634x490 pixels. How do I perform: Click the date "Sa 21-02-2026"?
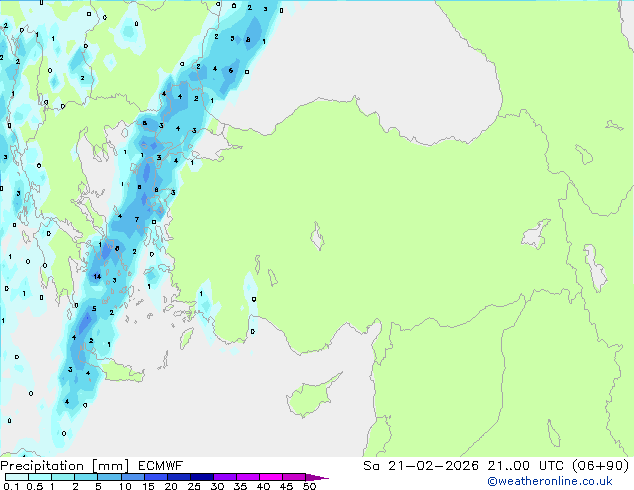421,466
